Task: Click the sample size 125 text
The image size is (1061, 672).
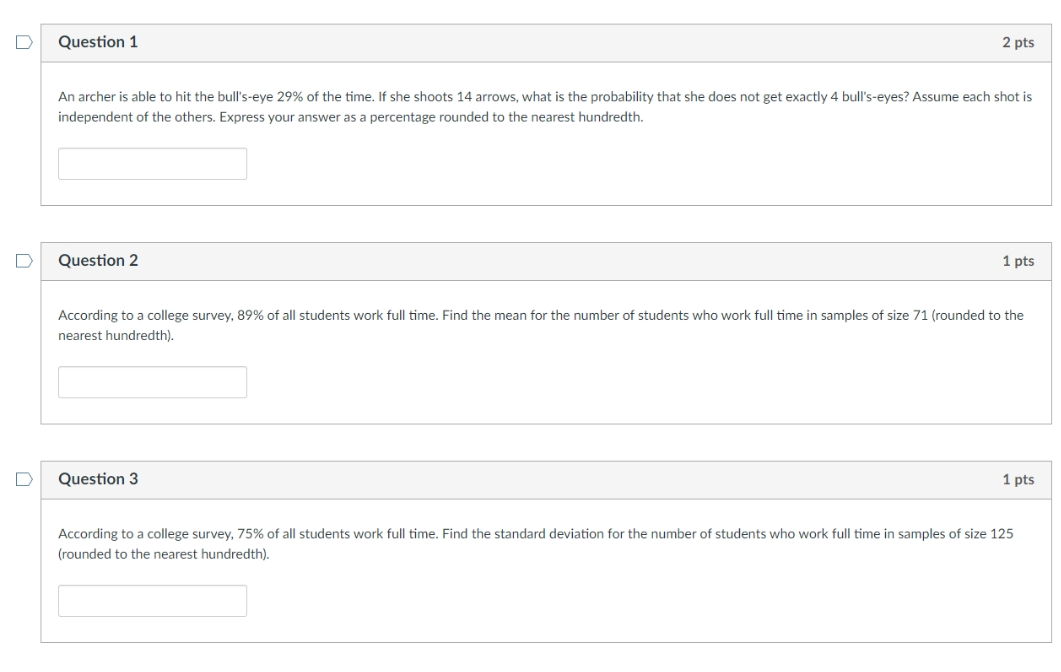Action: 1001,534
